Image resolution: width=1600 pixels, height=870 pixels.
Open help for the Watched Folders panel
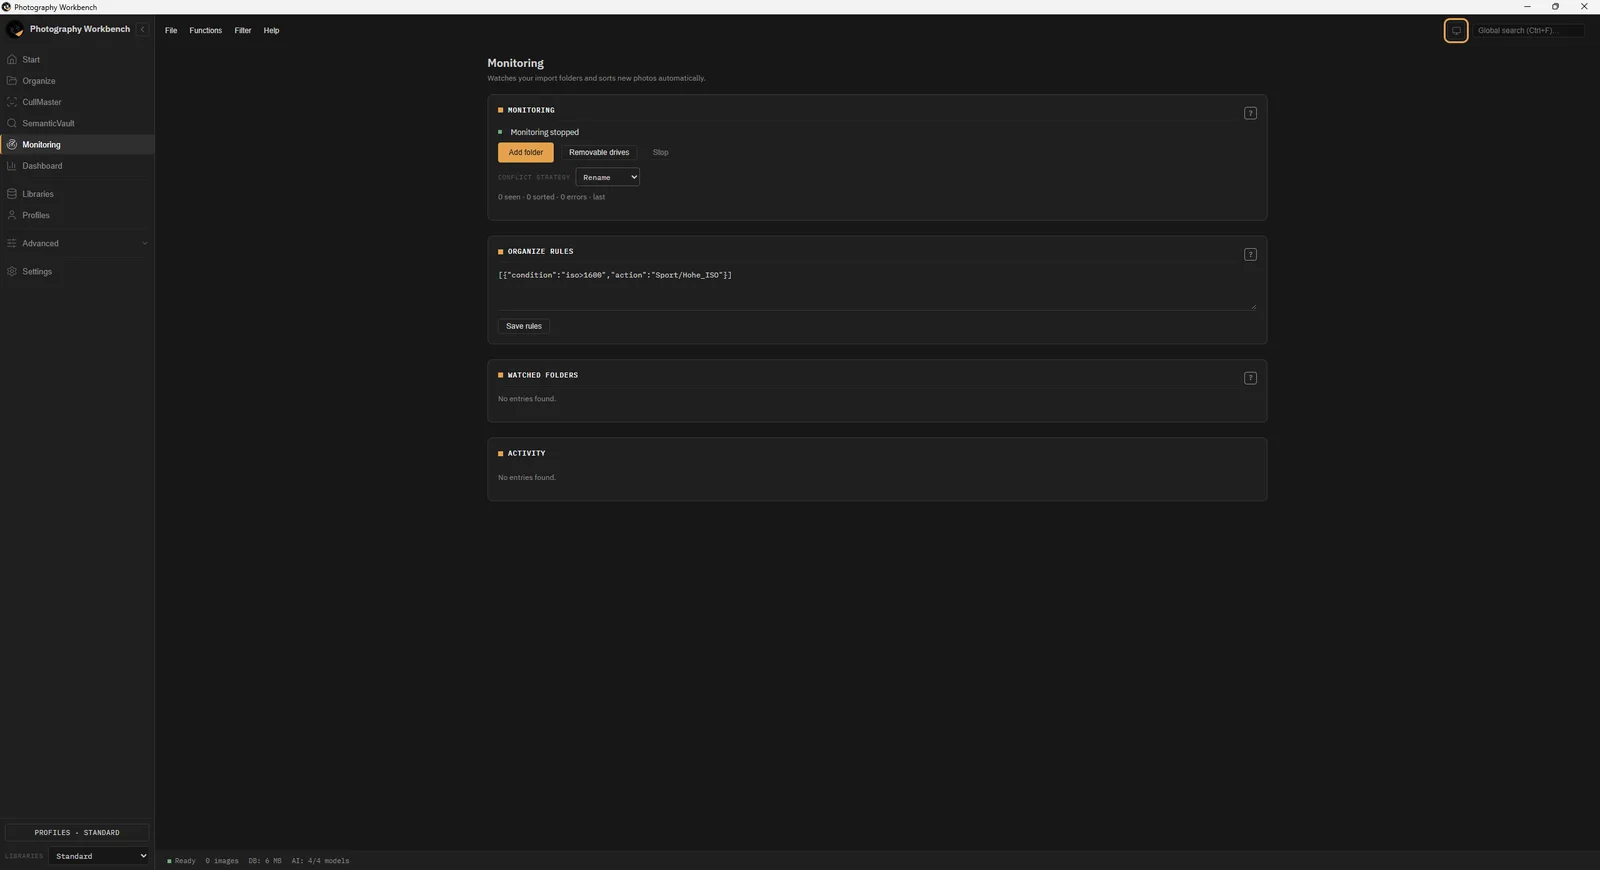1250,378
